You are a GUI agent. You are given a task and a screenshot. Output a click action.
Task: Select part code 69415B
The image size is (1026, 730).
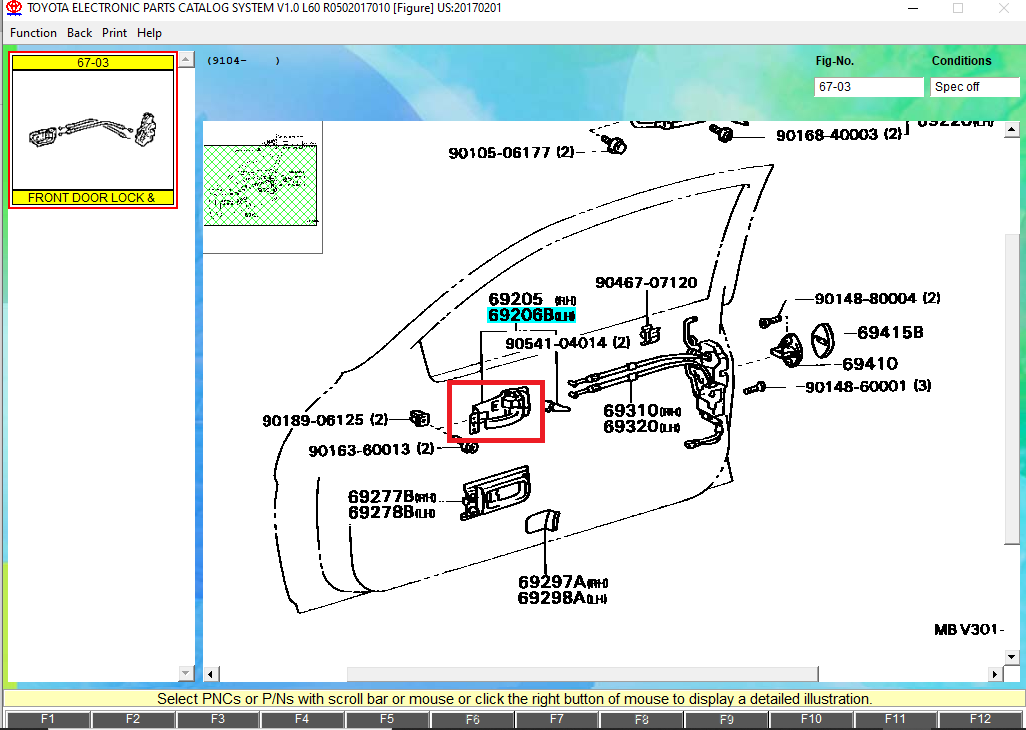890,332
